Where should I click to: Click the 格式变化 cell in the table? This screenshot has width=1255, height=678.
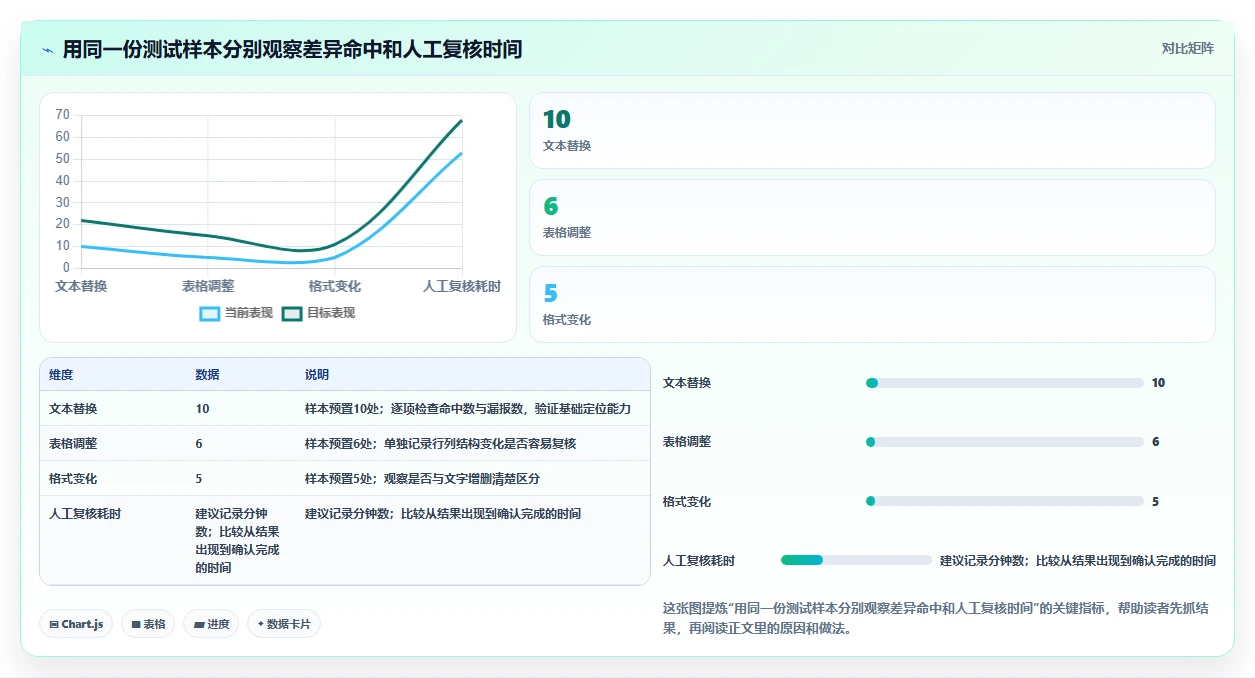(73, 479)
